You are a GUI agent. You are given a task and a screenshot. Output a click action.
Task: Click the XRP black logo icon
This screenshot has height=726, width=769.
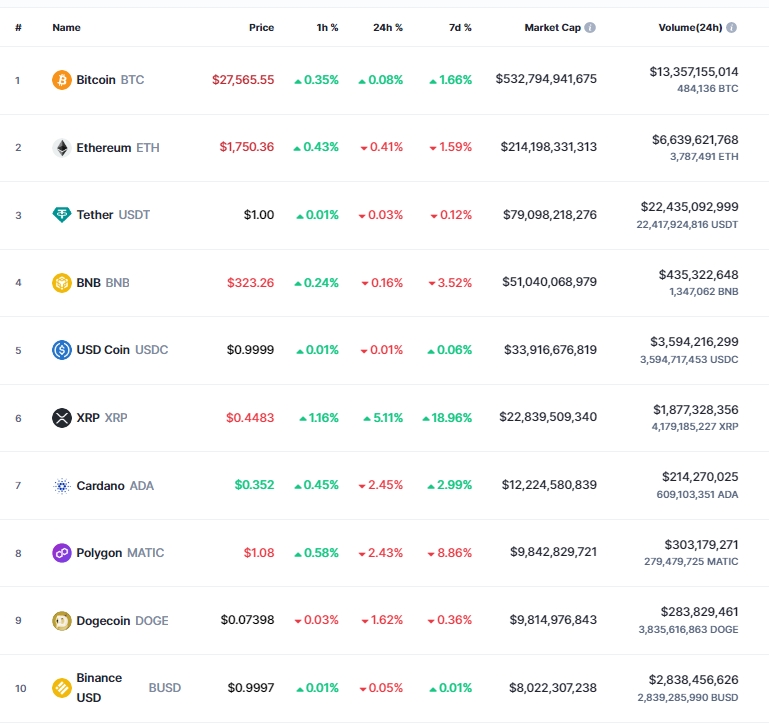[x=62, y=418]
